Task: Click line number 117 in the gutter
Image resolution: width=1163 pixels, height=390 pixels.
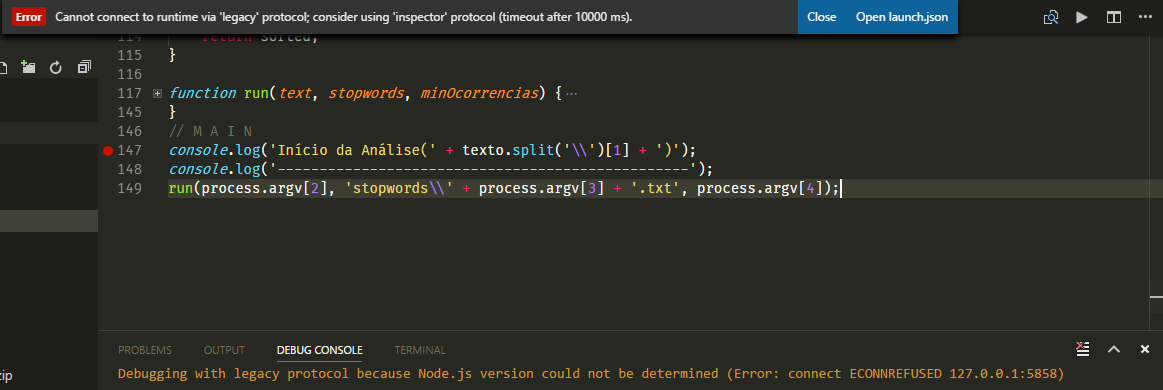Action: click(x=130, y=93)
